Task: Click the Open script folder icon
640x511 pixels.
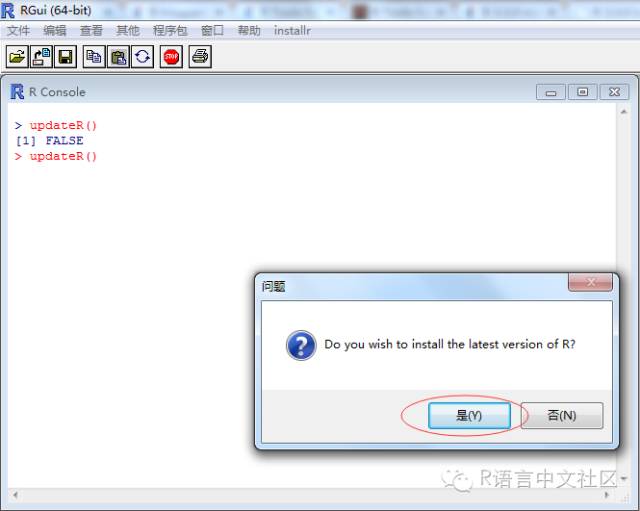Action: tap(17, 56)
